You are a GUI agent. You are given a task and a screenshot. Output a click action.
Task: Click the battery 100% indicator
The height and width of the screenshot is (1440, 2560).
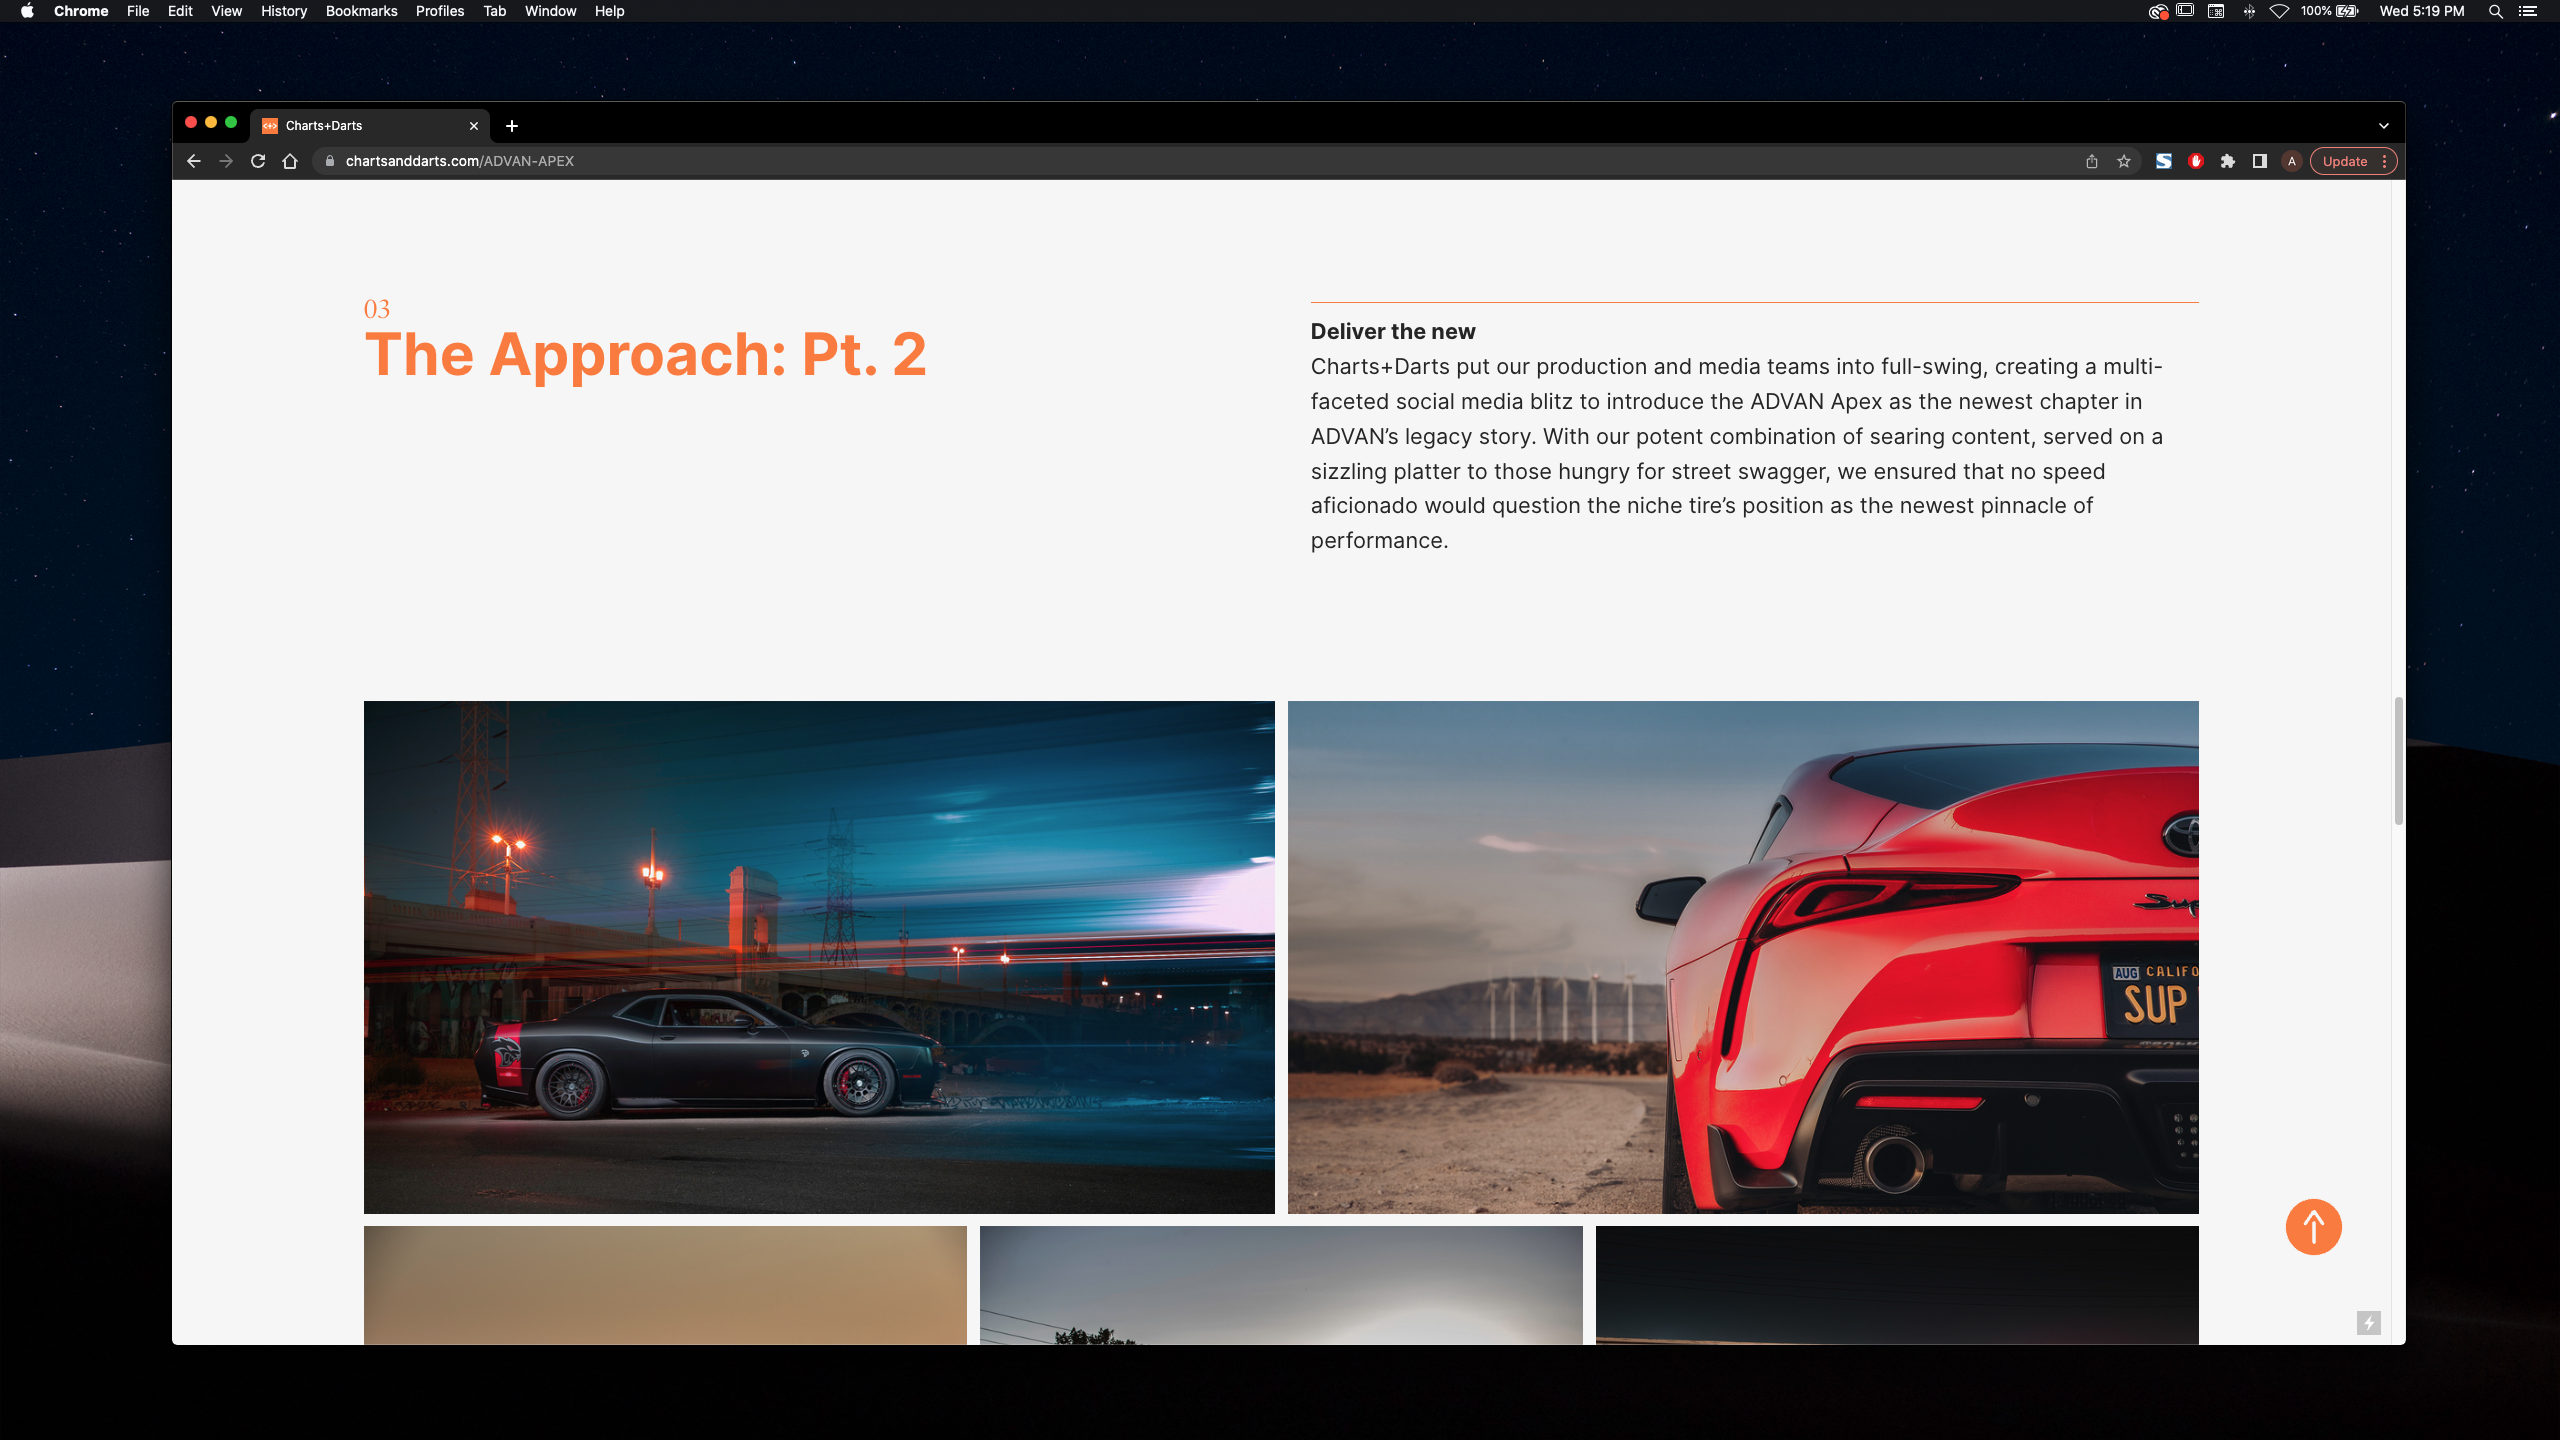coord(2329,11)
